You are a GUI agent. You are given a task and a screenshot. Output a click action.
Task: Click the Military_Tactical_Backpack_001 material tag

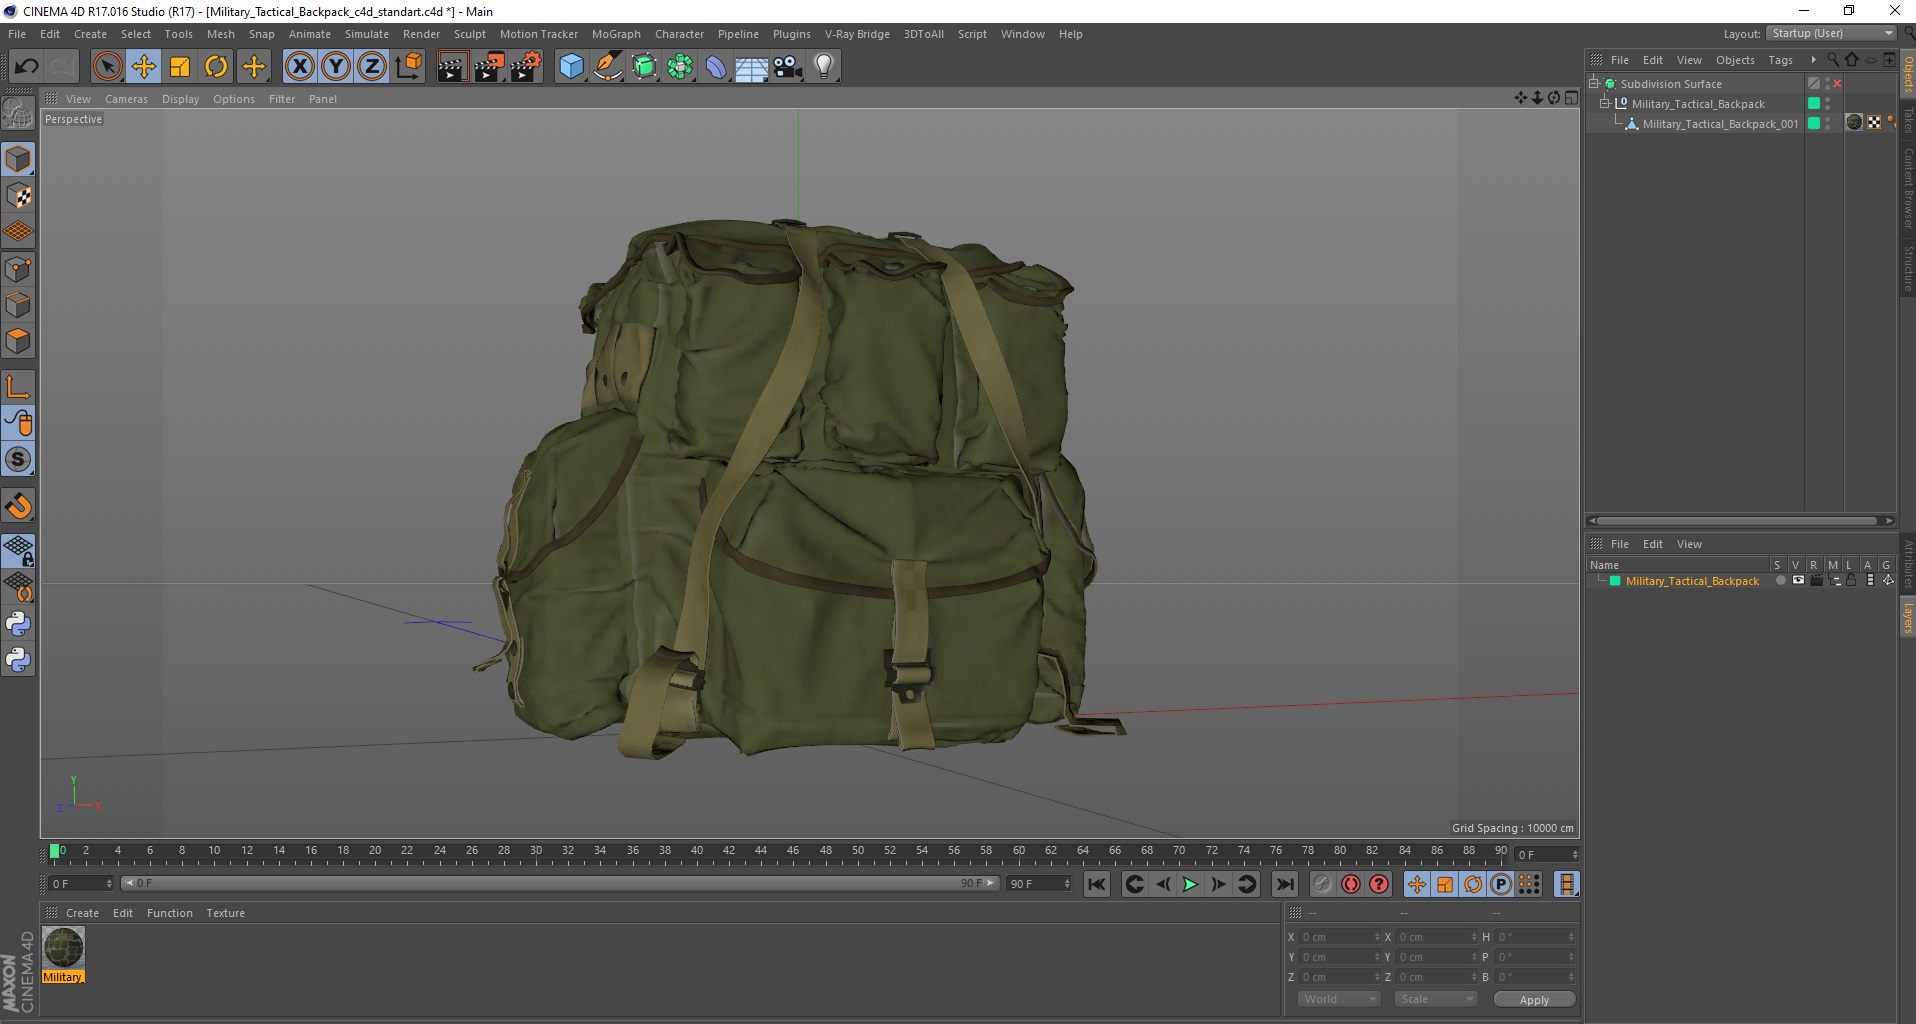1853,123
